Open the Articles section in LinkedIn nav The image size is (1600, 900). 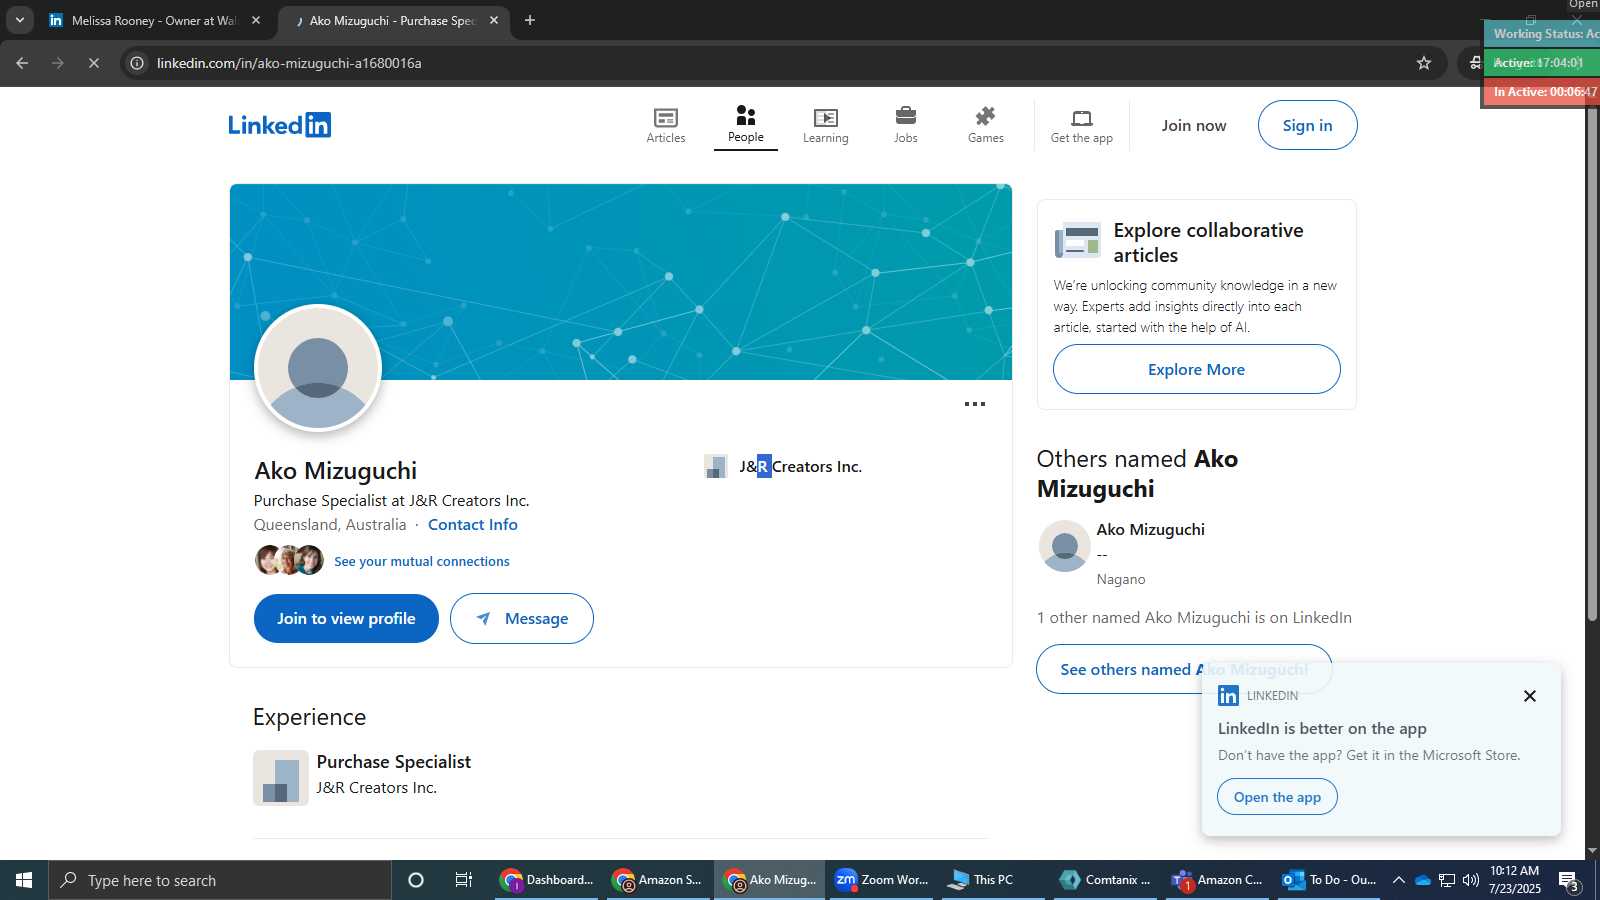tap(666, 125)
